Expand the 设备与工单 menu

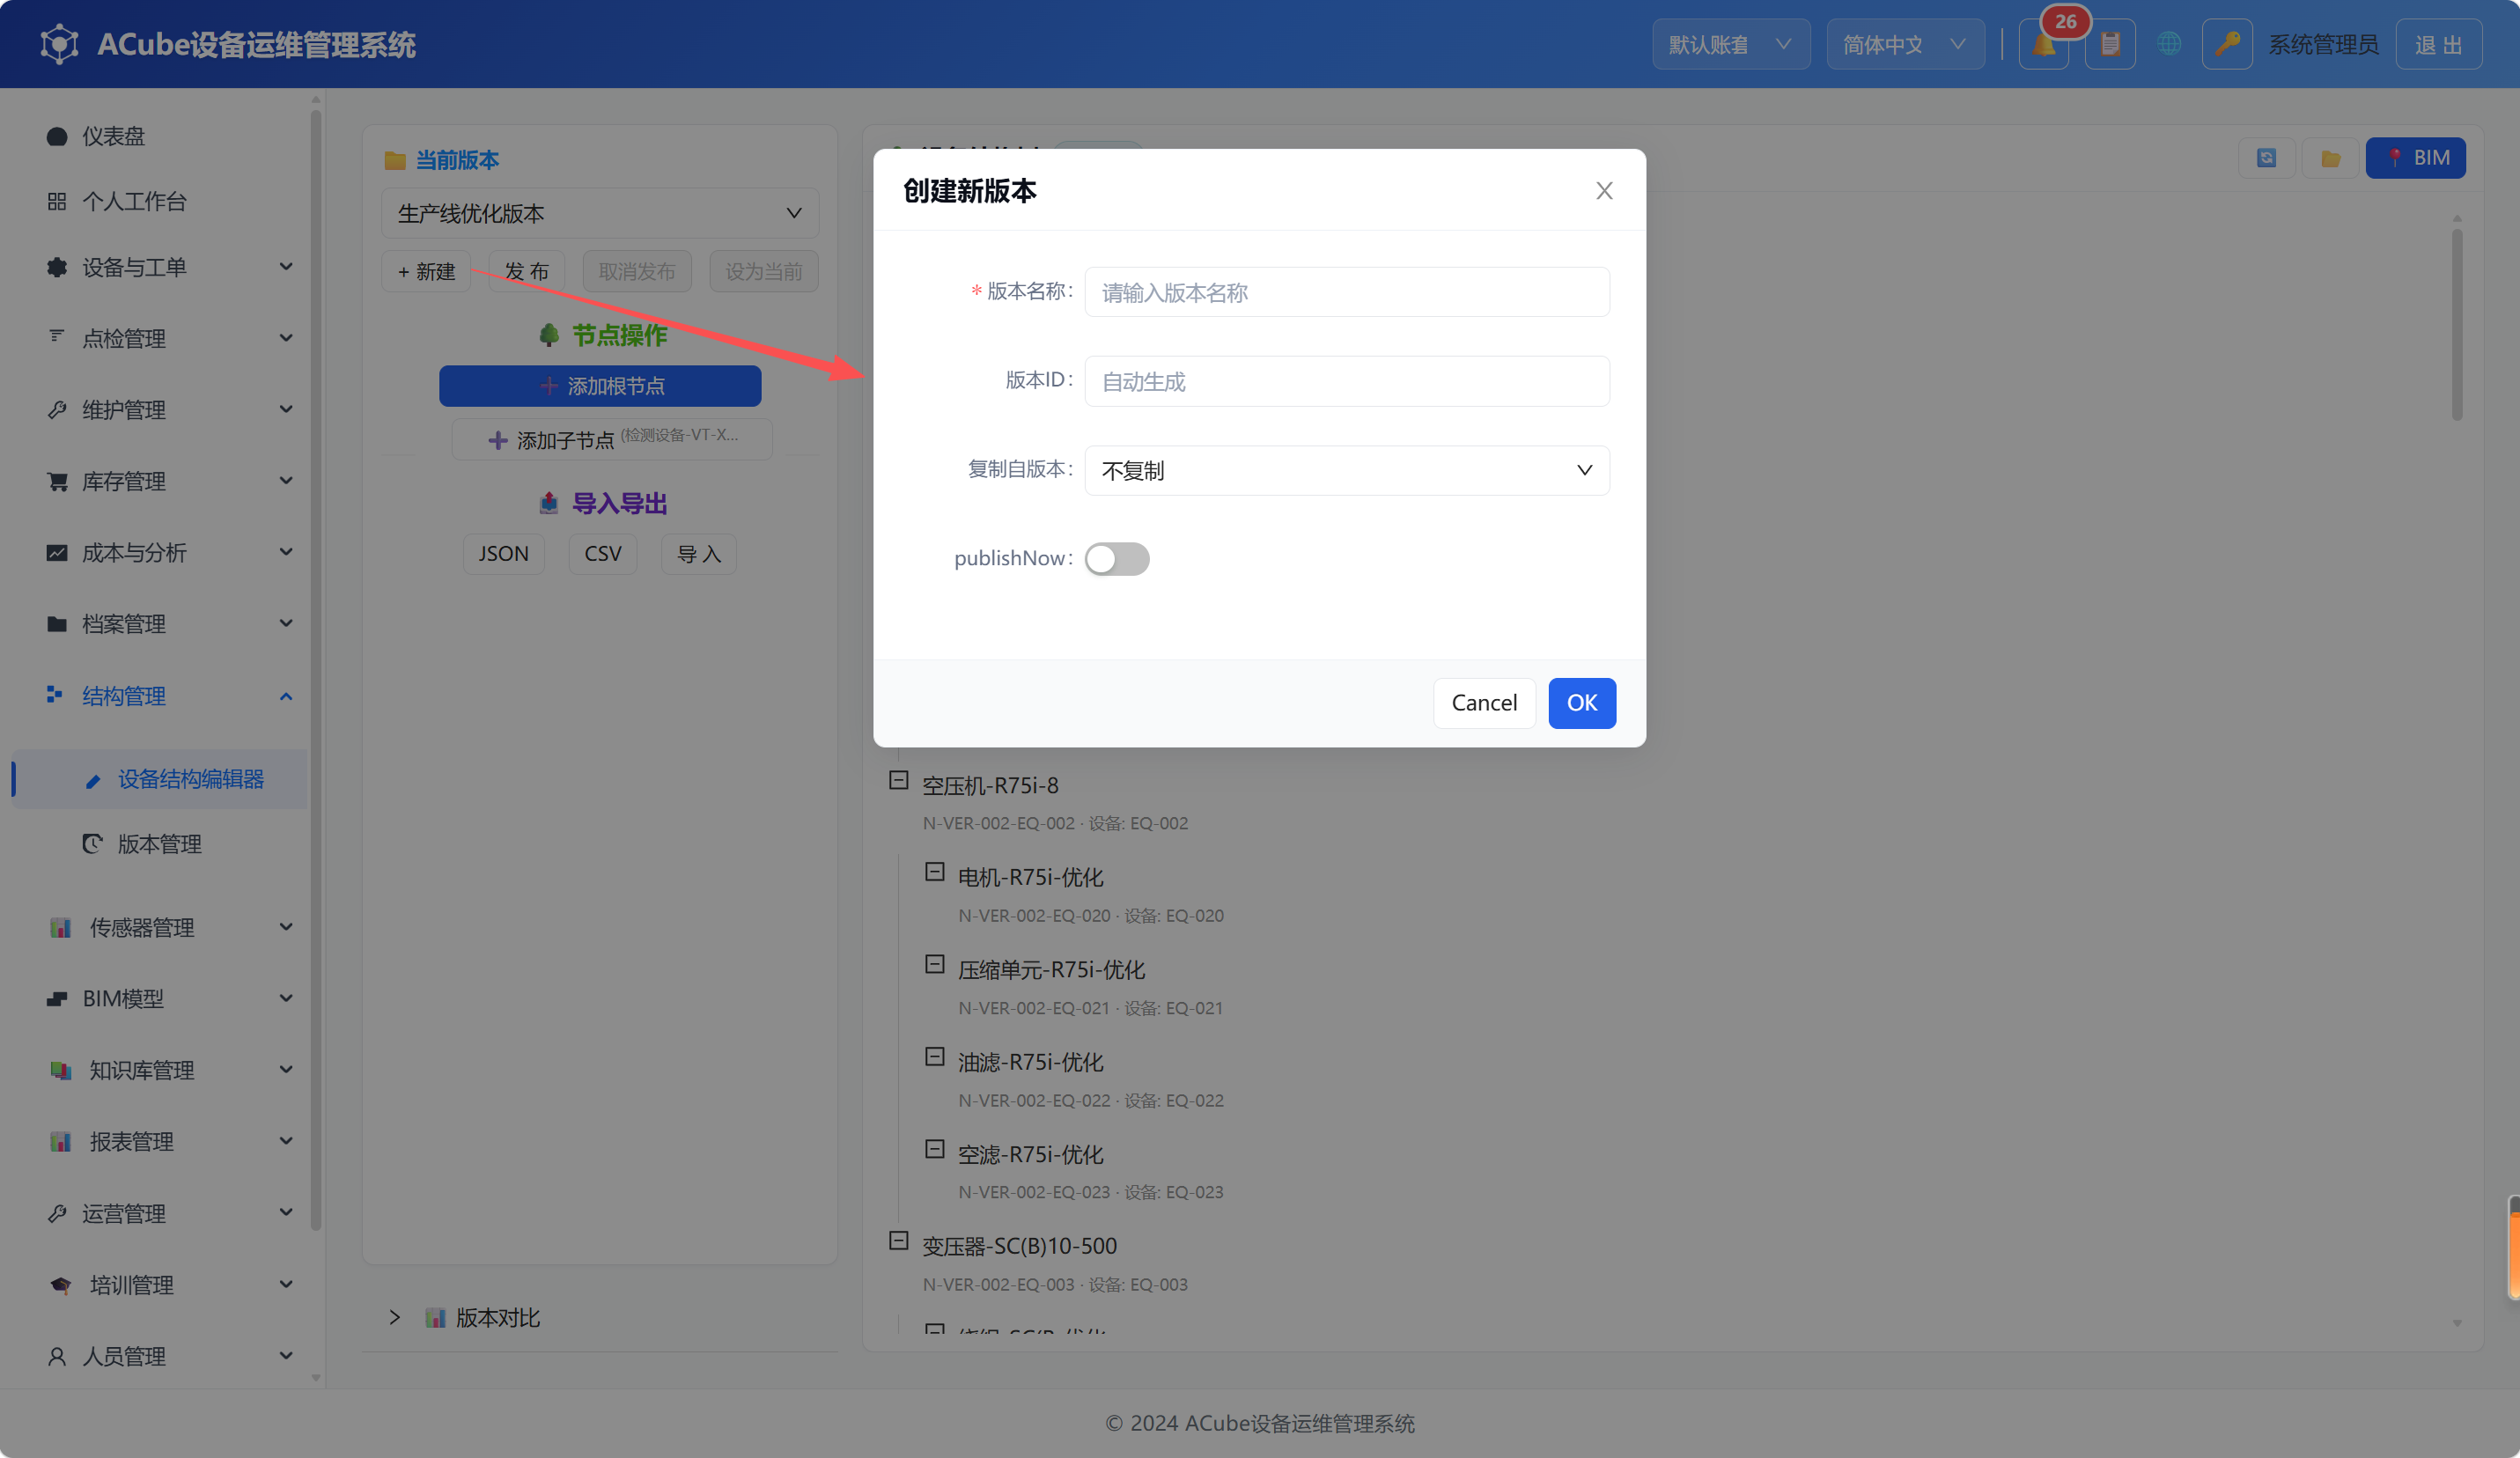pos(160,267)
